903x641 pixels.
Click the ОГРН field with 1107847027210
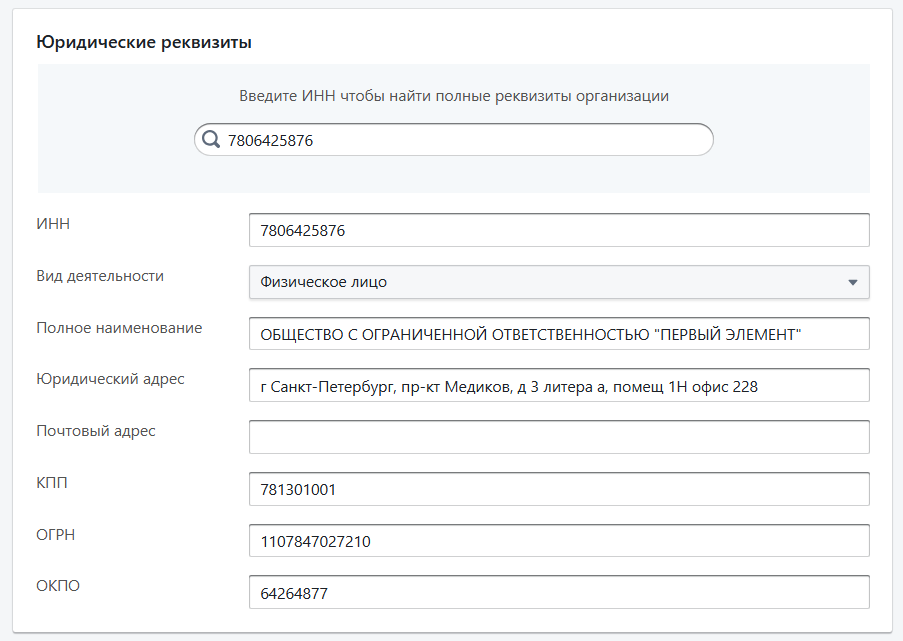coord(558,541)
